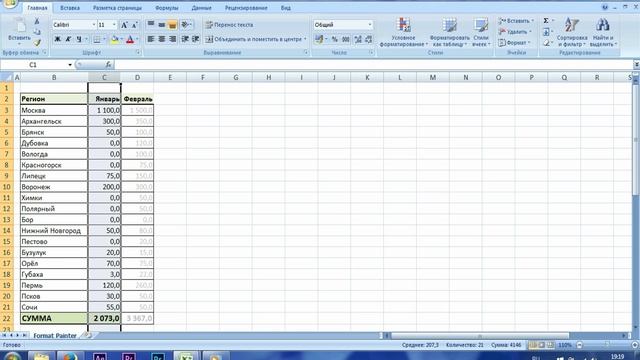This screenshot has height=360, width=640.
Task: Click the increase decimal places icon
Action: (x=358, y=39)
